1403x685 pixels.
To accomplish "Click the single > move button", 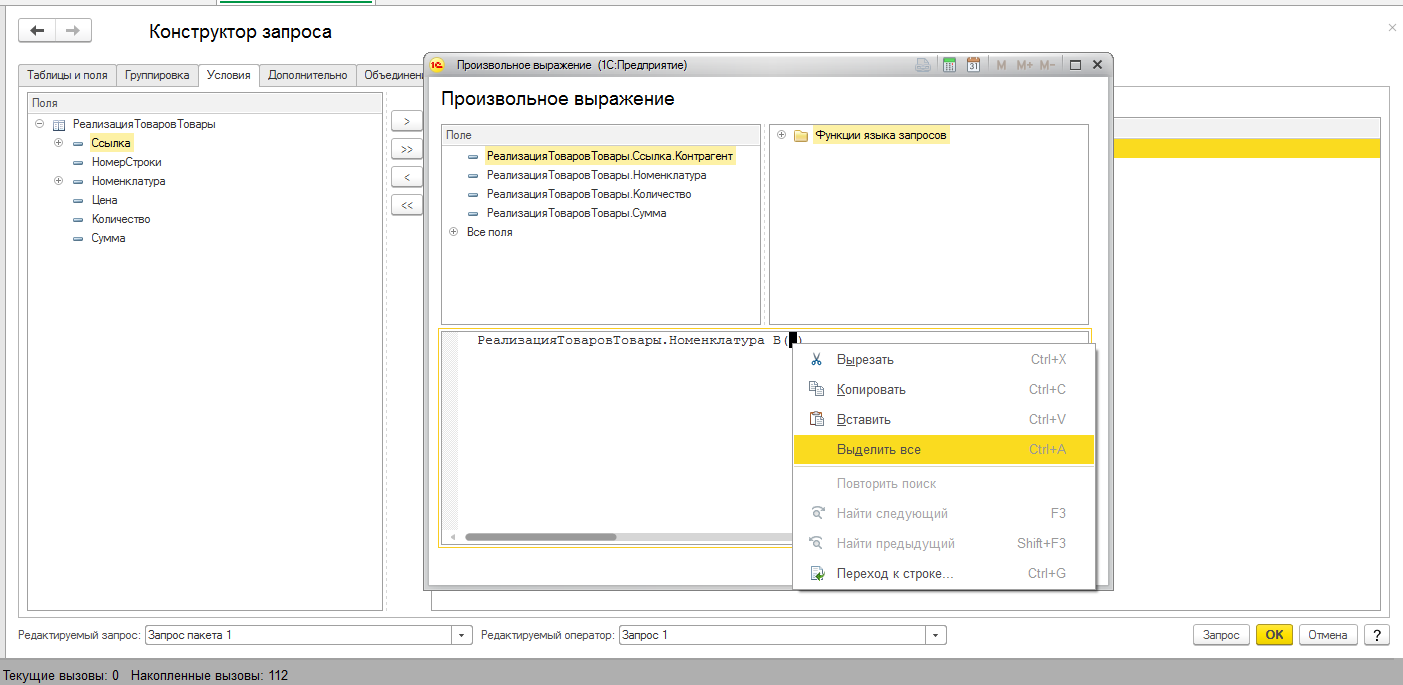I will 406,121.
